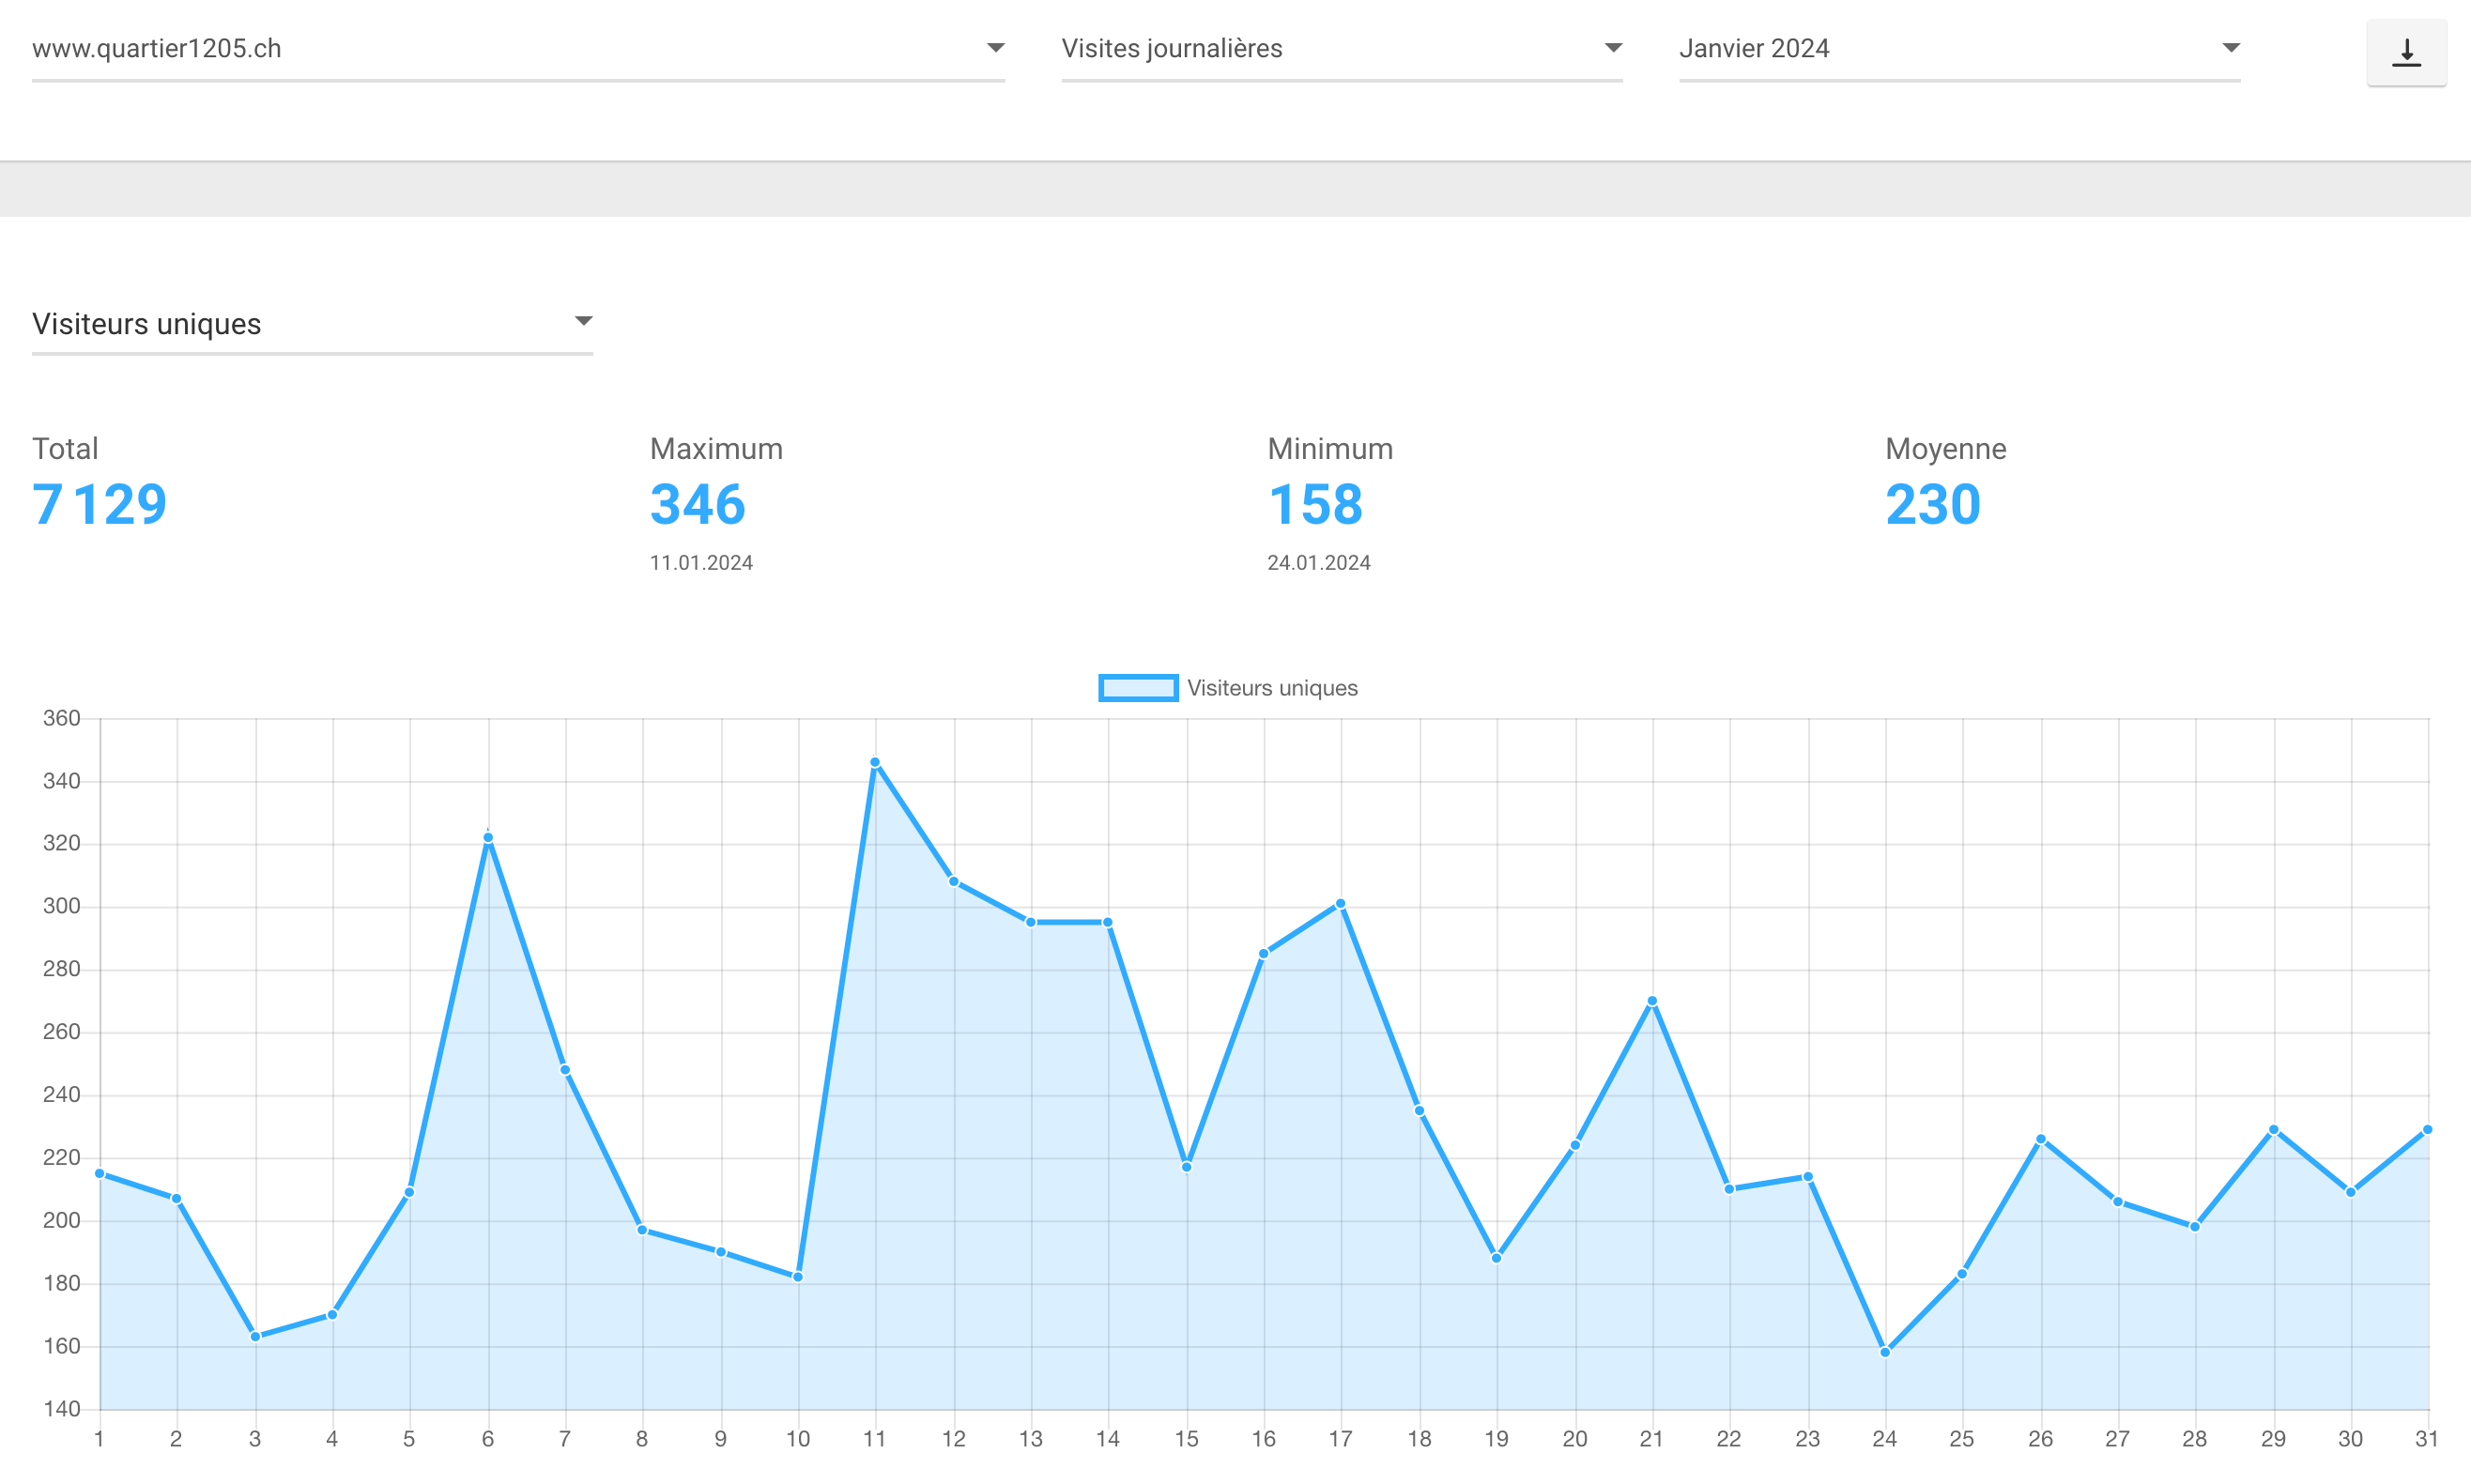Select the peak data point on day 11
This screenshot has width=2471, height=1484.
pos(875,763)
